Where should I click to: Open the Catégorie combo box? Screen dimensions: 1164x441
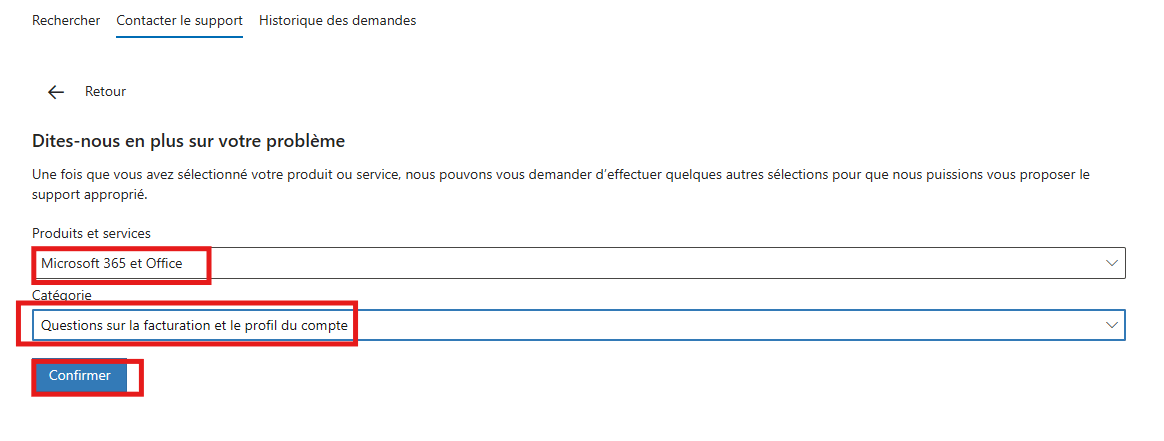579,325
